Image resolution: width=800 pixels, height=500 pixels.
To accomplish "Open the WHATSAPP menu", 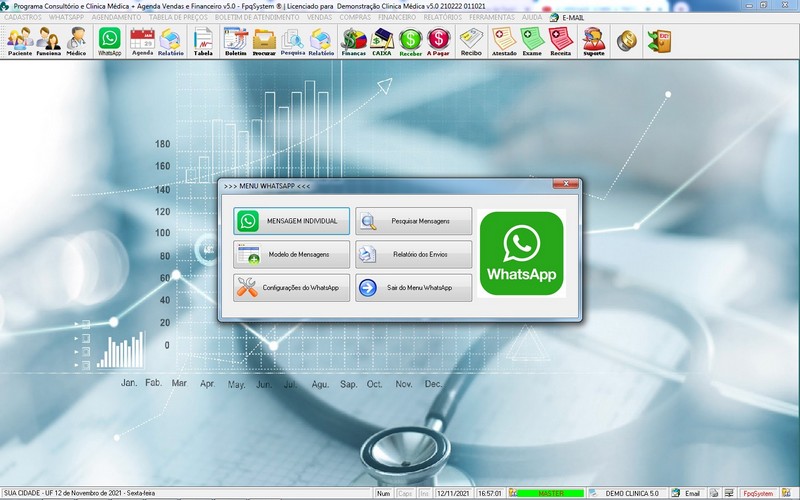I will click(x=66, y=17).
